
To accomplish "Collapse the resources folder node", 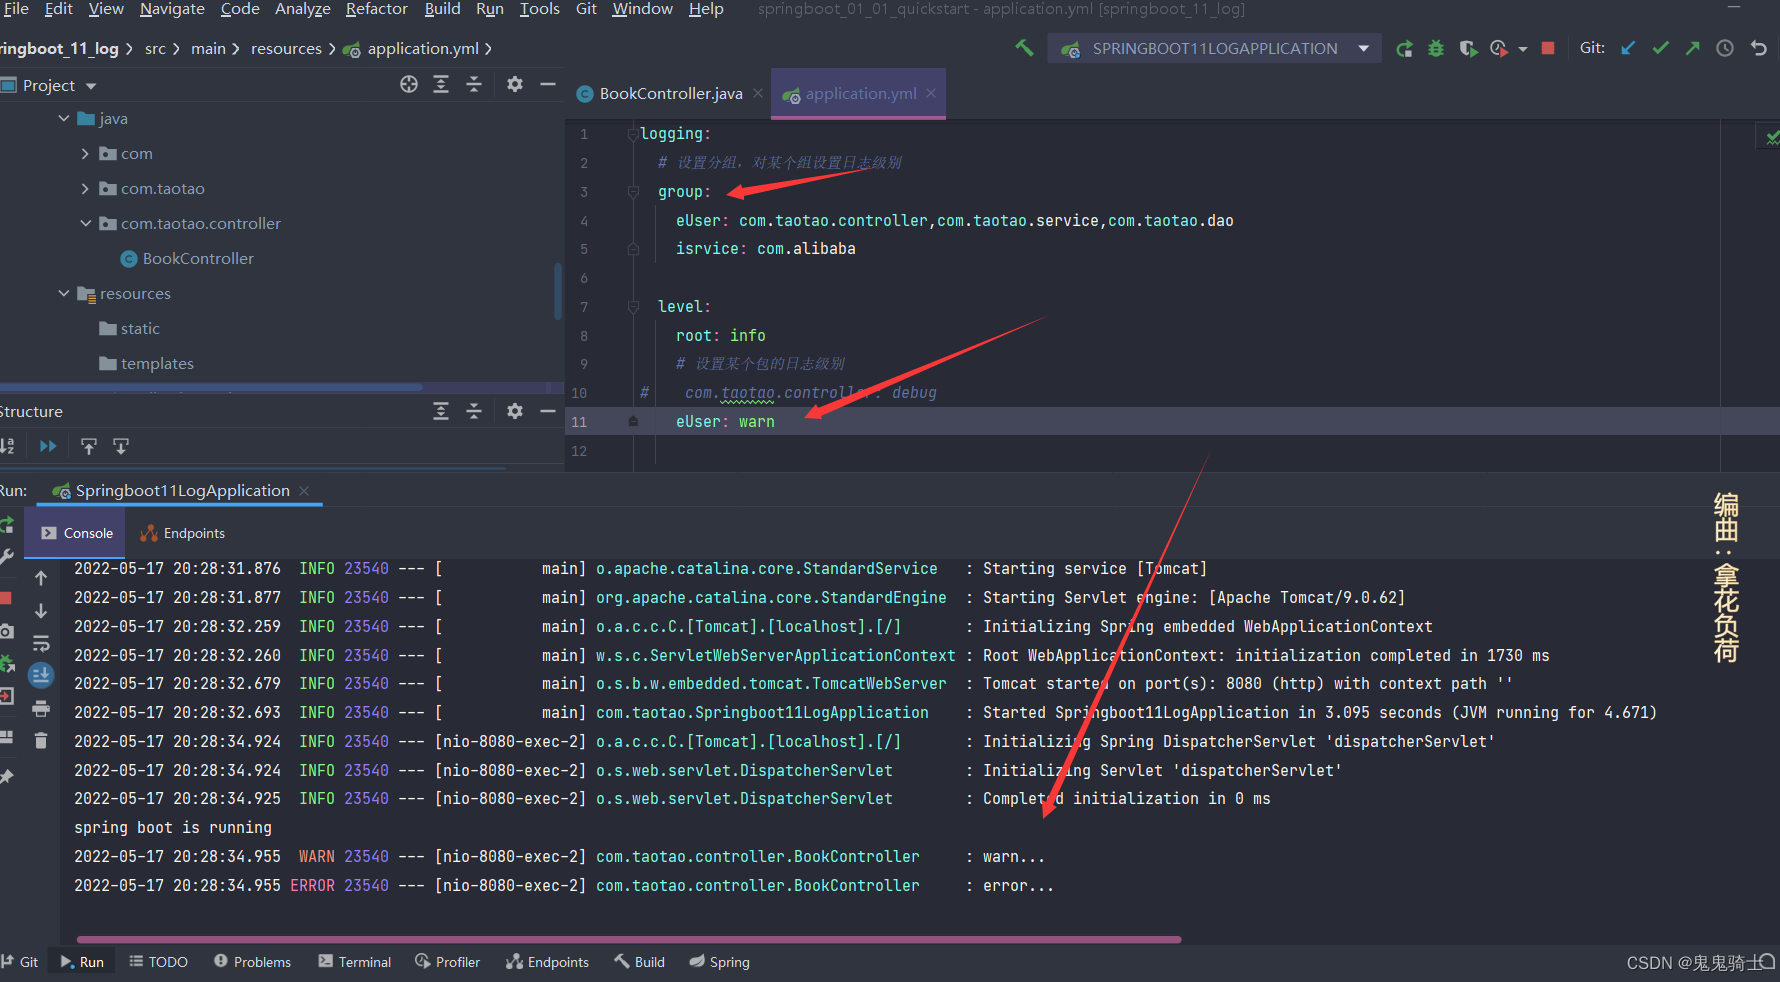I will pyautogui.click(x=64, y=293).
